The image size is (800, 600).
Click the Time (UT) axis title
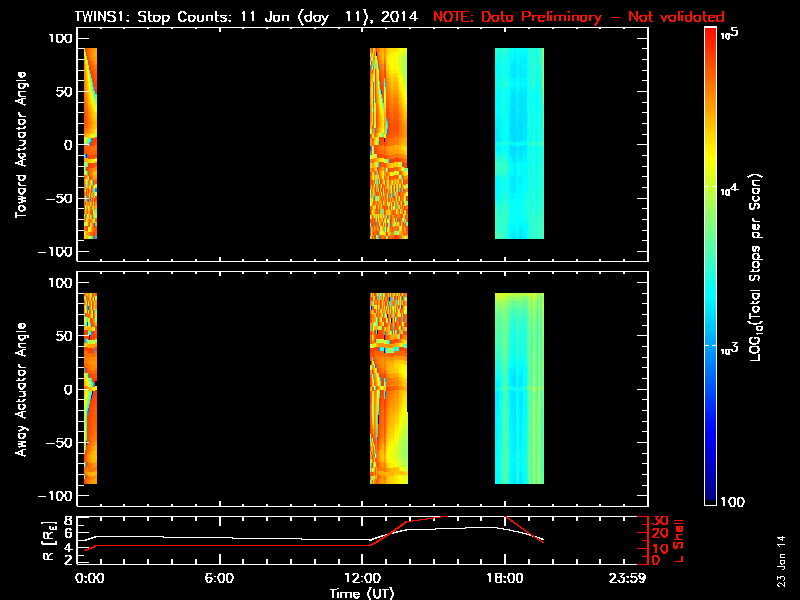coord(362,593)
